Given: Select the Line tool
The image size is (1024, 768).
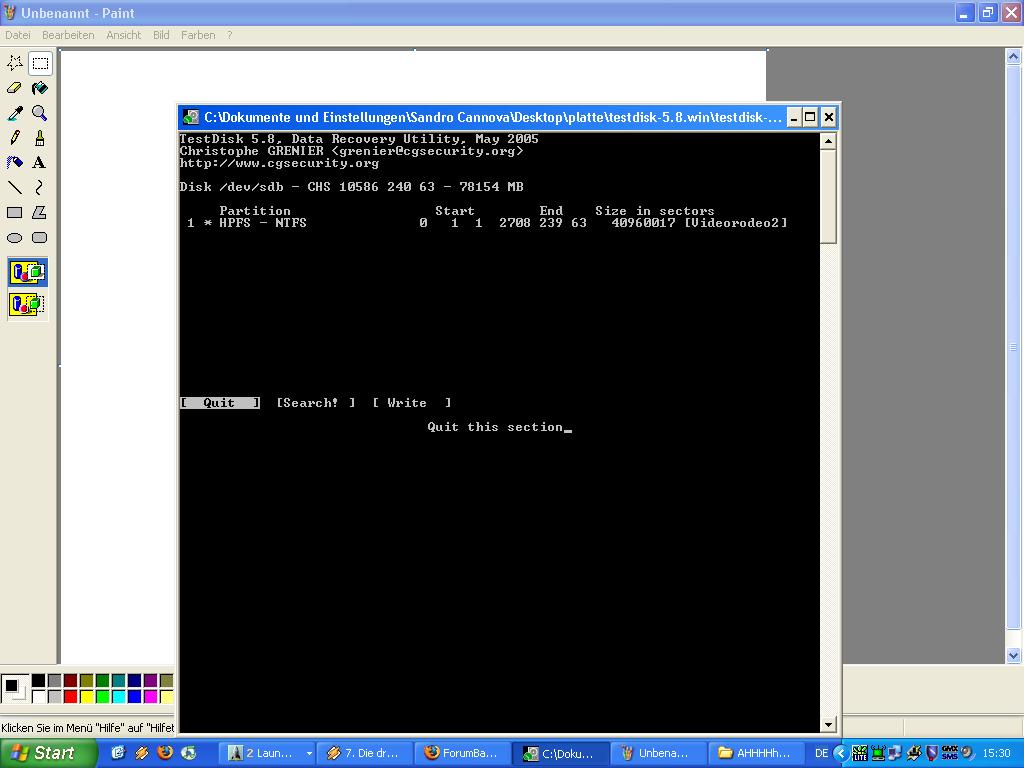Looking at the screenshot, I should 15,187.
